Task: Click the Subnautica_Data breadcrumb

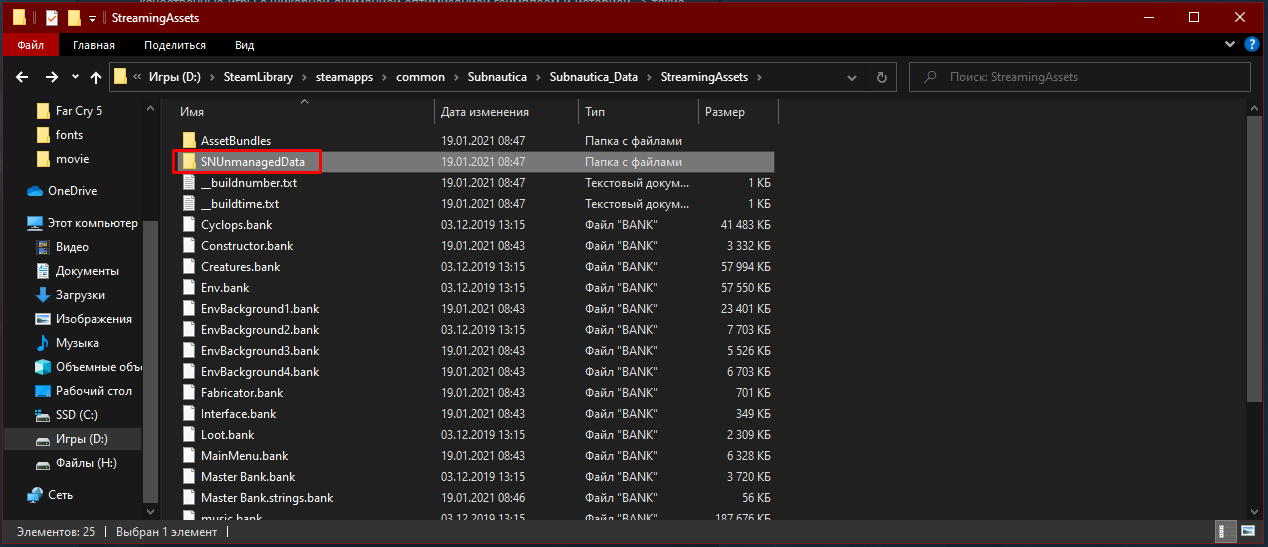Action: [x=592, y=77]
